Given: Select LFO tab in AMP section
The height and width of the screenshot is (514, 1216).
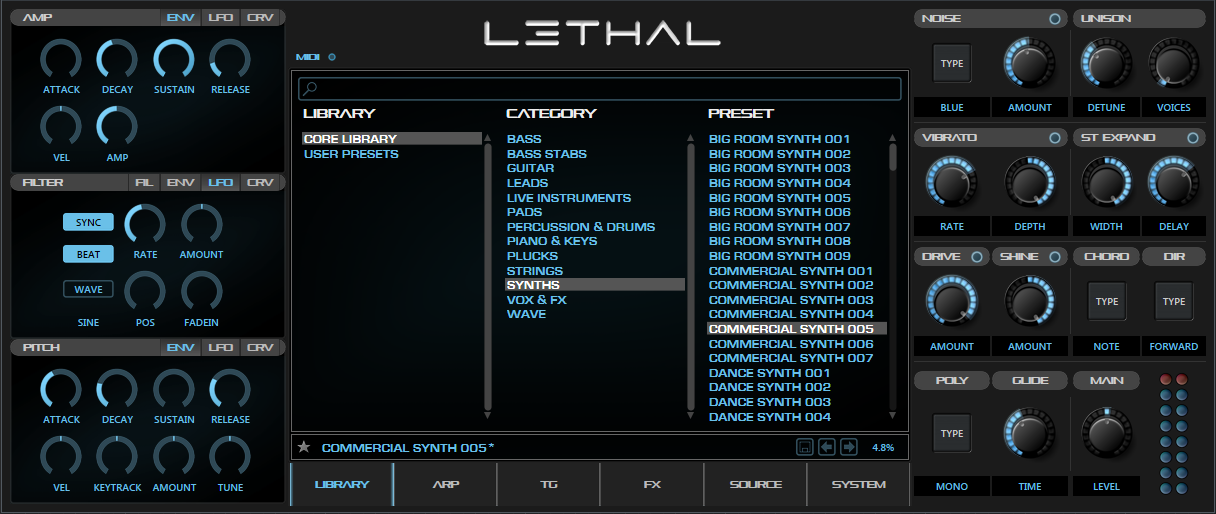Looking at the screenshot, I should (220, 18).
